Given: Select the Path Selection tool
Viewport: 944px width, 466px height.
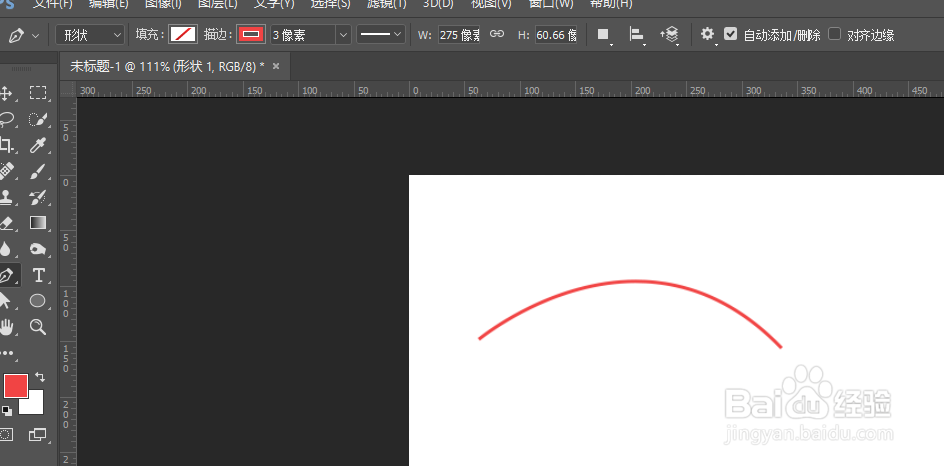Looking at the screenshot, I should pos(6,301).
